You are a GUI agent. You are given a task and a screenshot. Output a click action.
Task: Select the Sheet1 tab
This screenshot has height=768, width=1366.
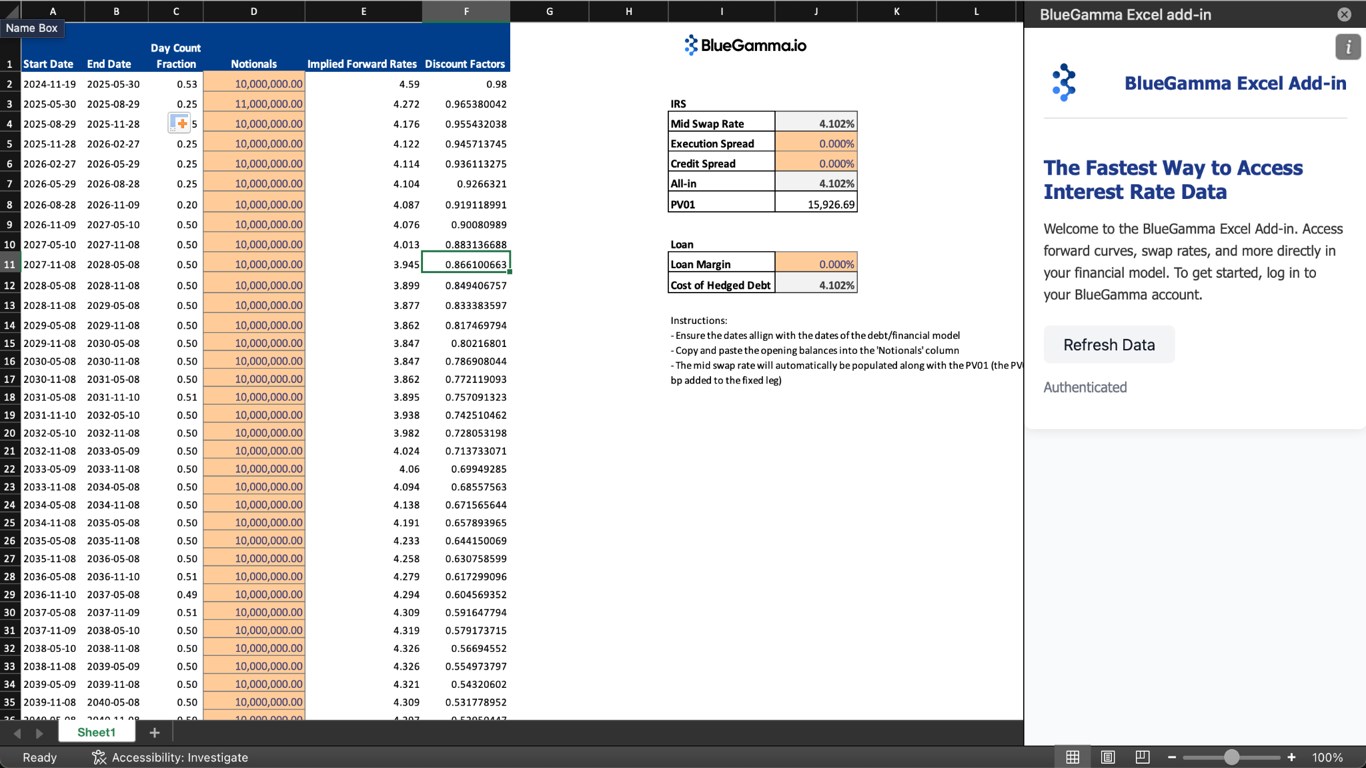[96, 732]
